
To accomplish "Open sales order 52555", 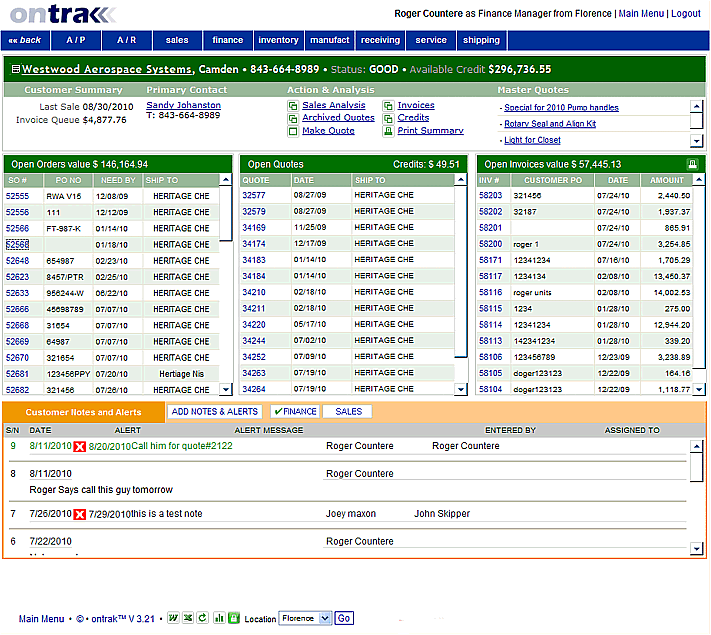I will [17, 196].
